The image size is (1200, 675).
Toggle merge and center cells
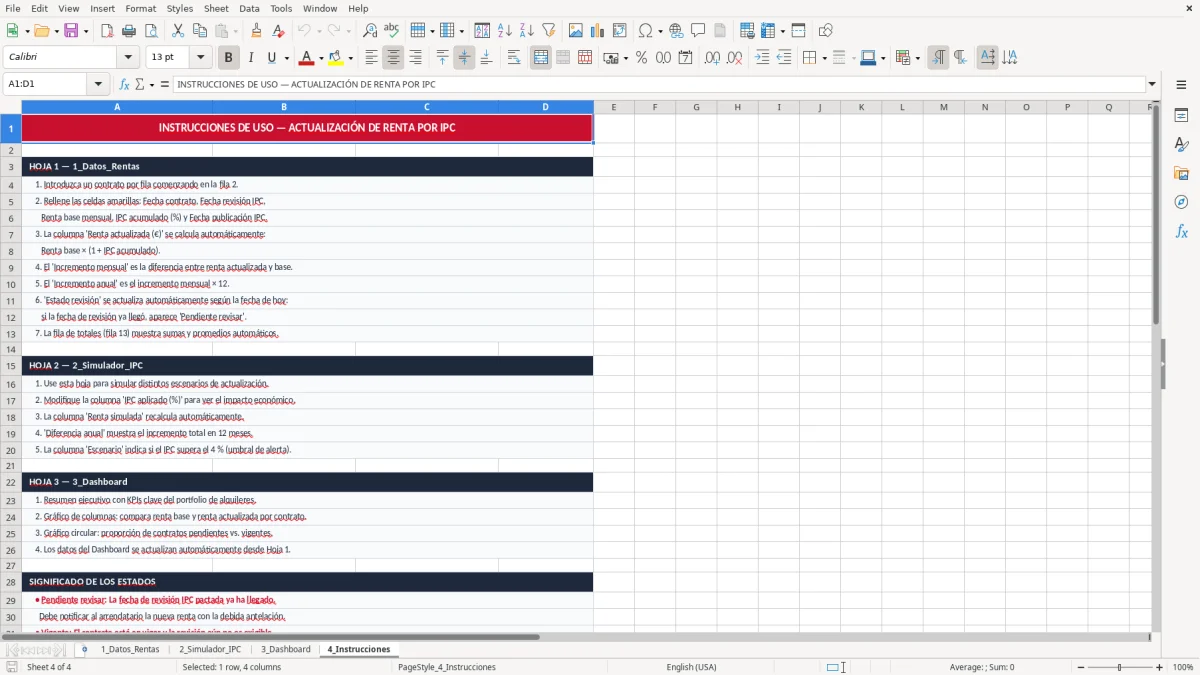click(541, 58)
